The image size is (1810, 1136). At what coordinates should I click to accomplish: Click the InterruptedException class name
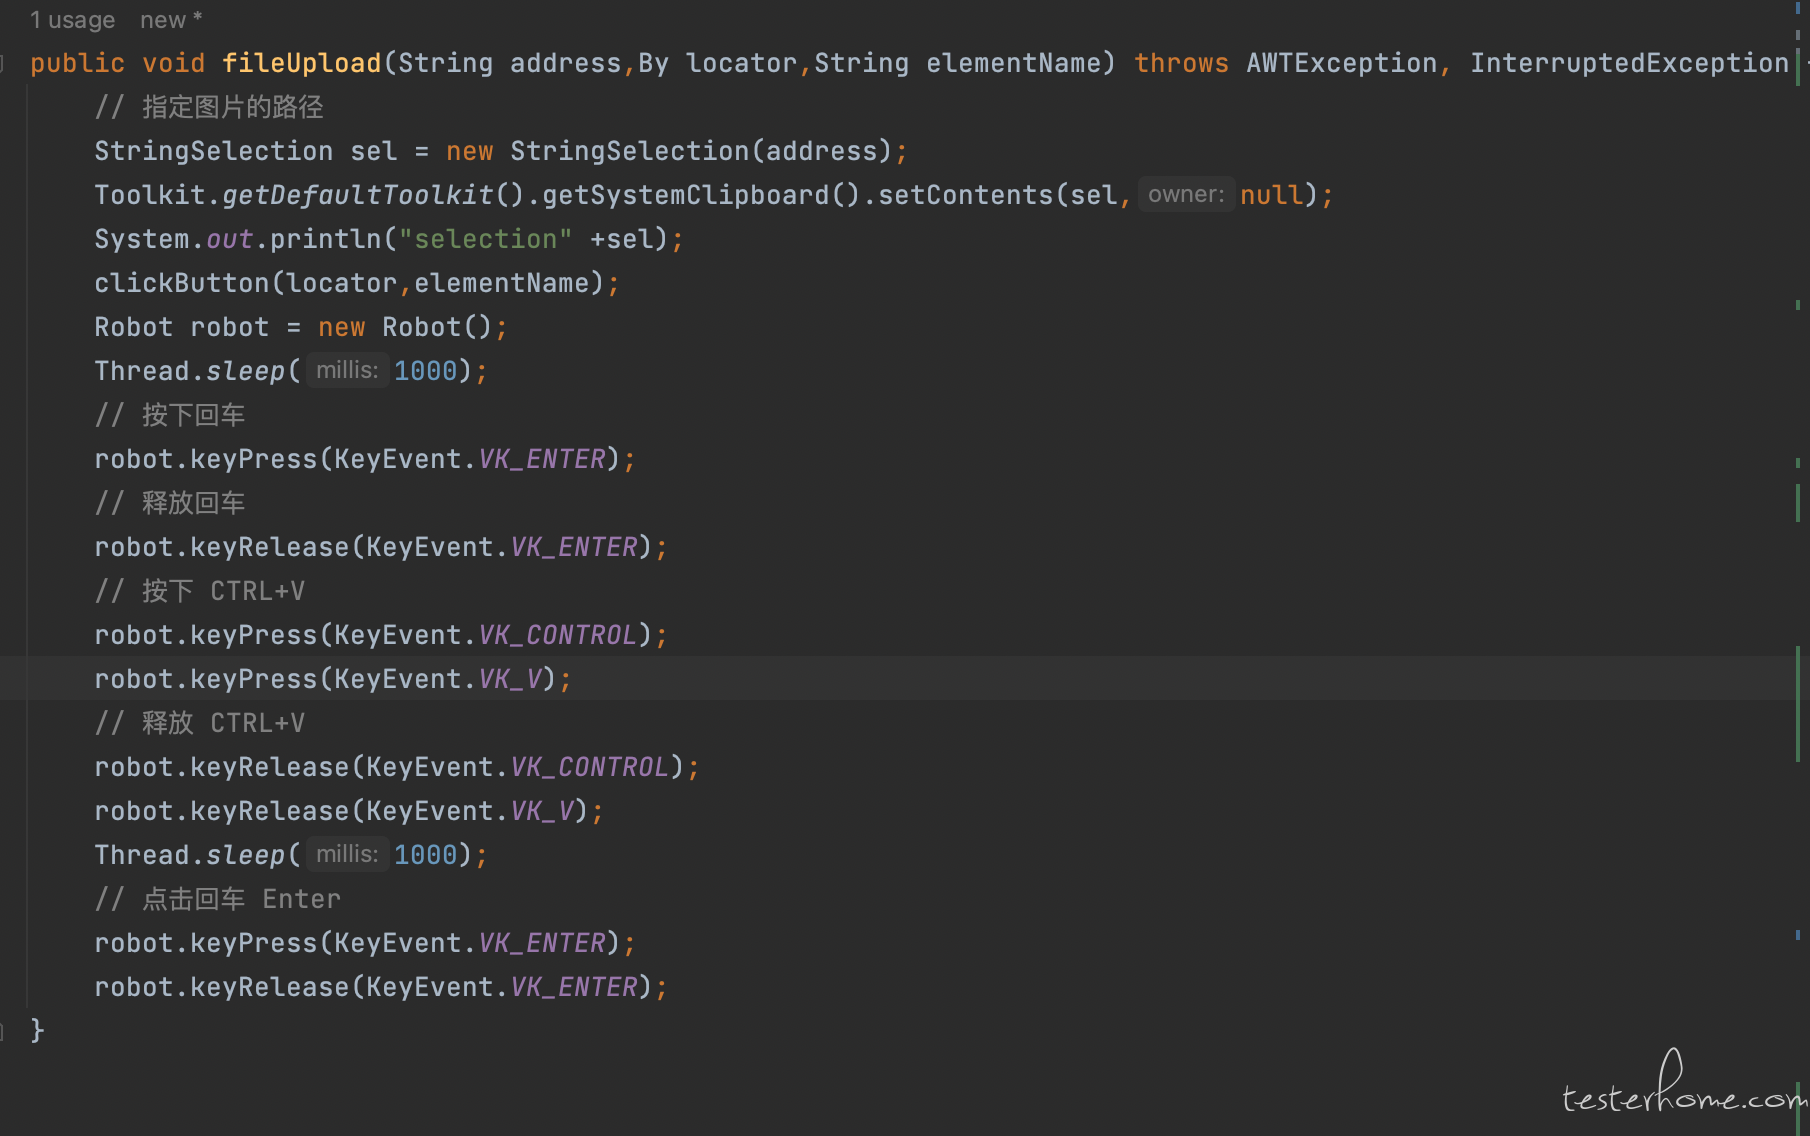coord(1629,63)
